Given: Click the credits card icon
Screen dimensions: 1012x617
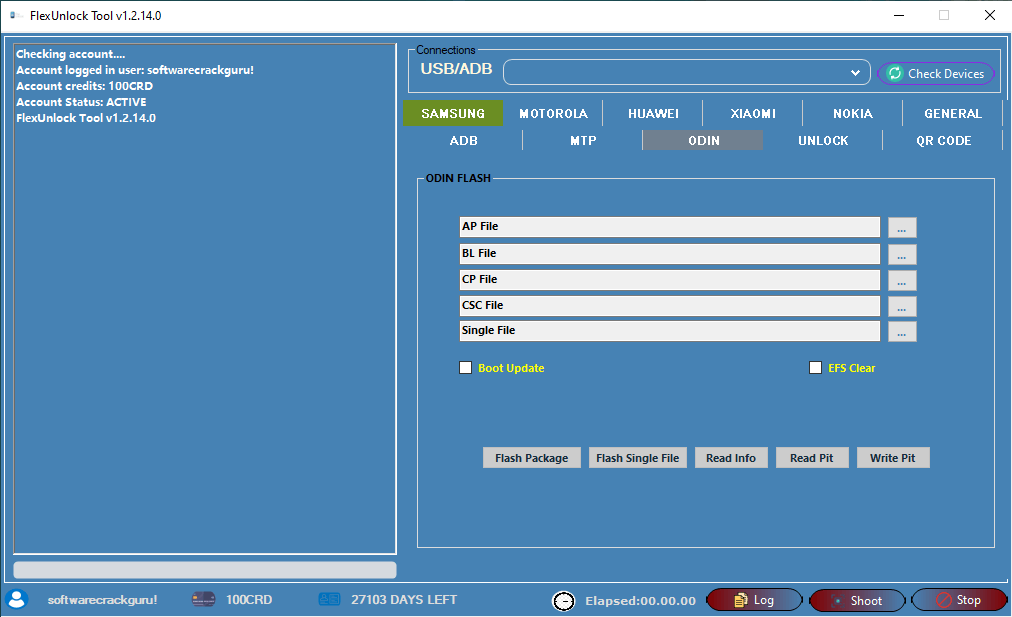Looking at the screenshot, I should click(203, 600).
